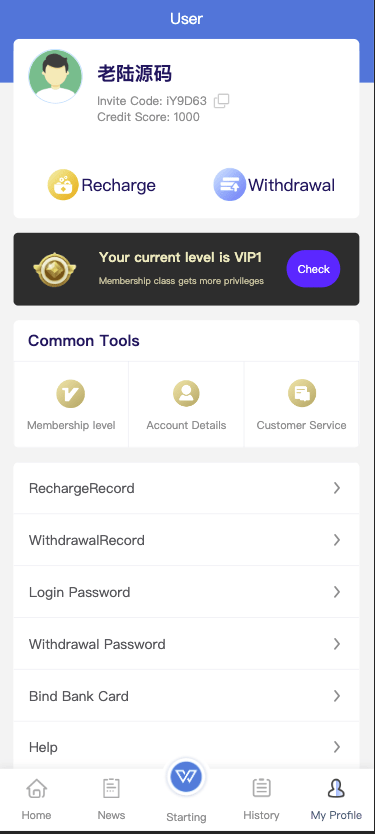Viewport: 375px width, 834px height.
Task: Switch to the Home tab
Action: (x=37, y=799)
